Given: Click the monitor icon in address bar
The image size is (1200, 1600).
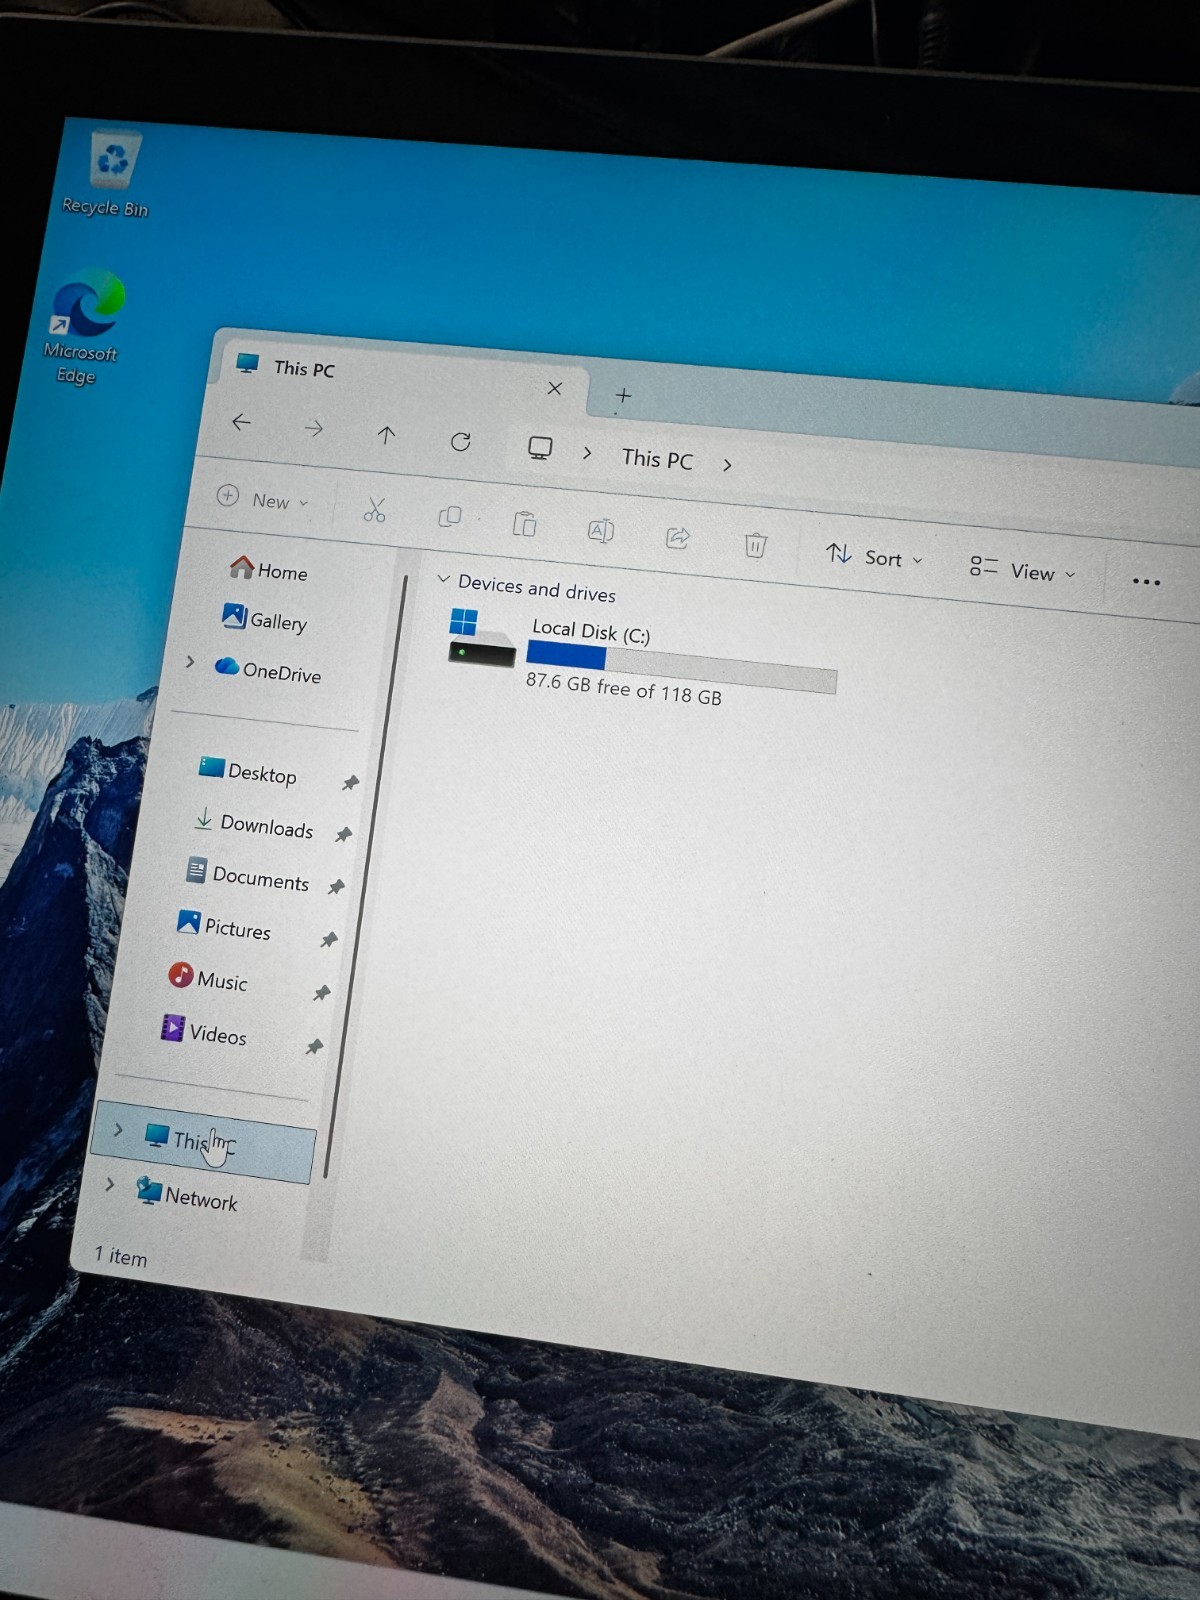Looking at the screenshot, I should coord(540,449).
